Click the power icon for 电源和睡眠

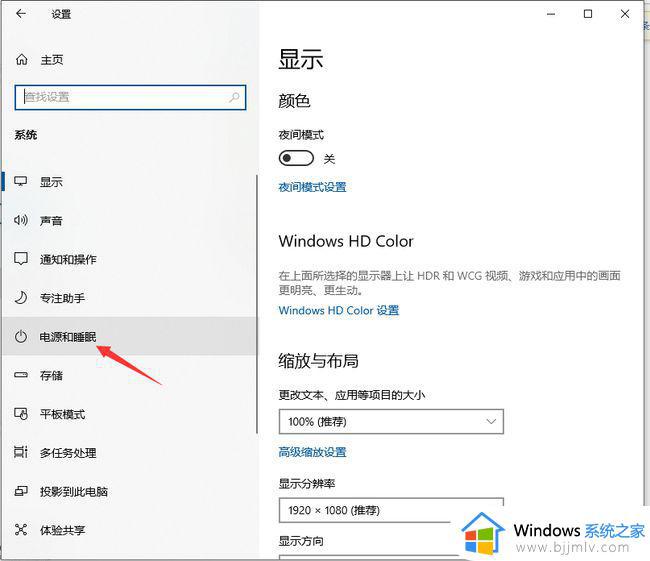pos(21,336)
